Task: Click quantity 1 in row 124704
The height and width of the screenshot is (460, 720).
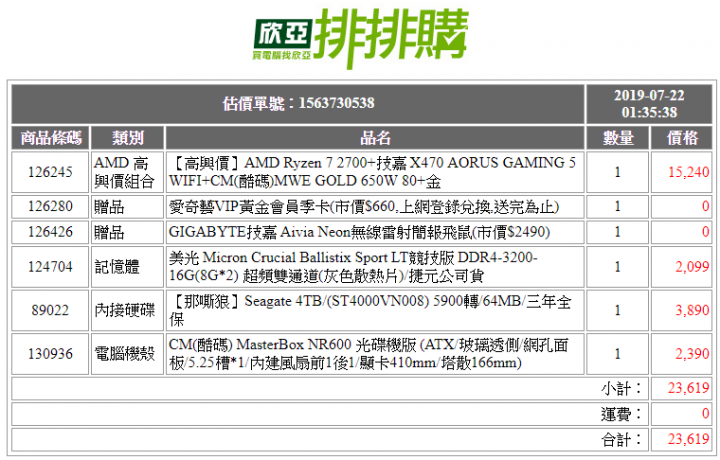Action: (x=618, y=267)
